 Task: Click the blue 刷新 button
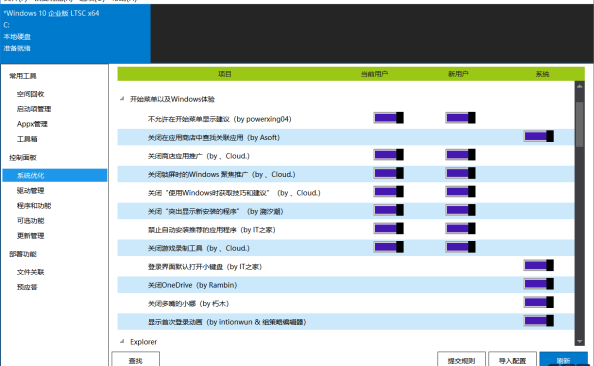(x=563, y=359)
